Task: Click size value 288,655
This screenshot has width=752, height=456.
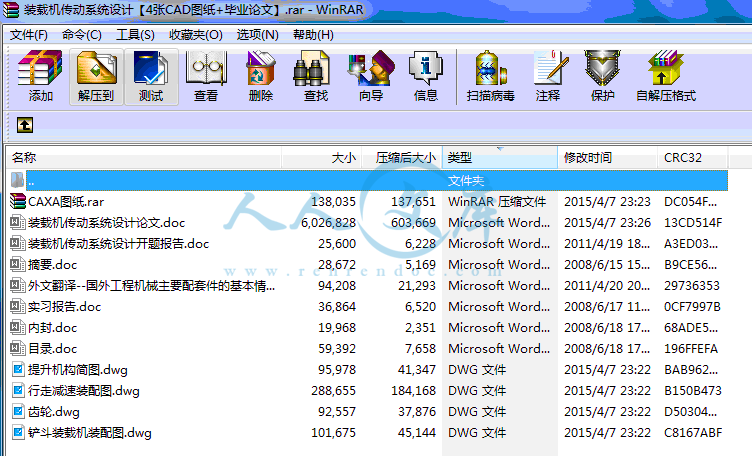Action: click(333, 391)
